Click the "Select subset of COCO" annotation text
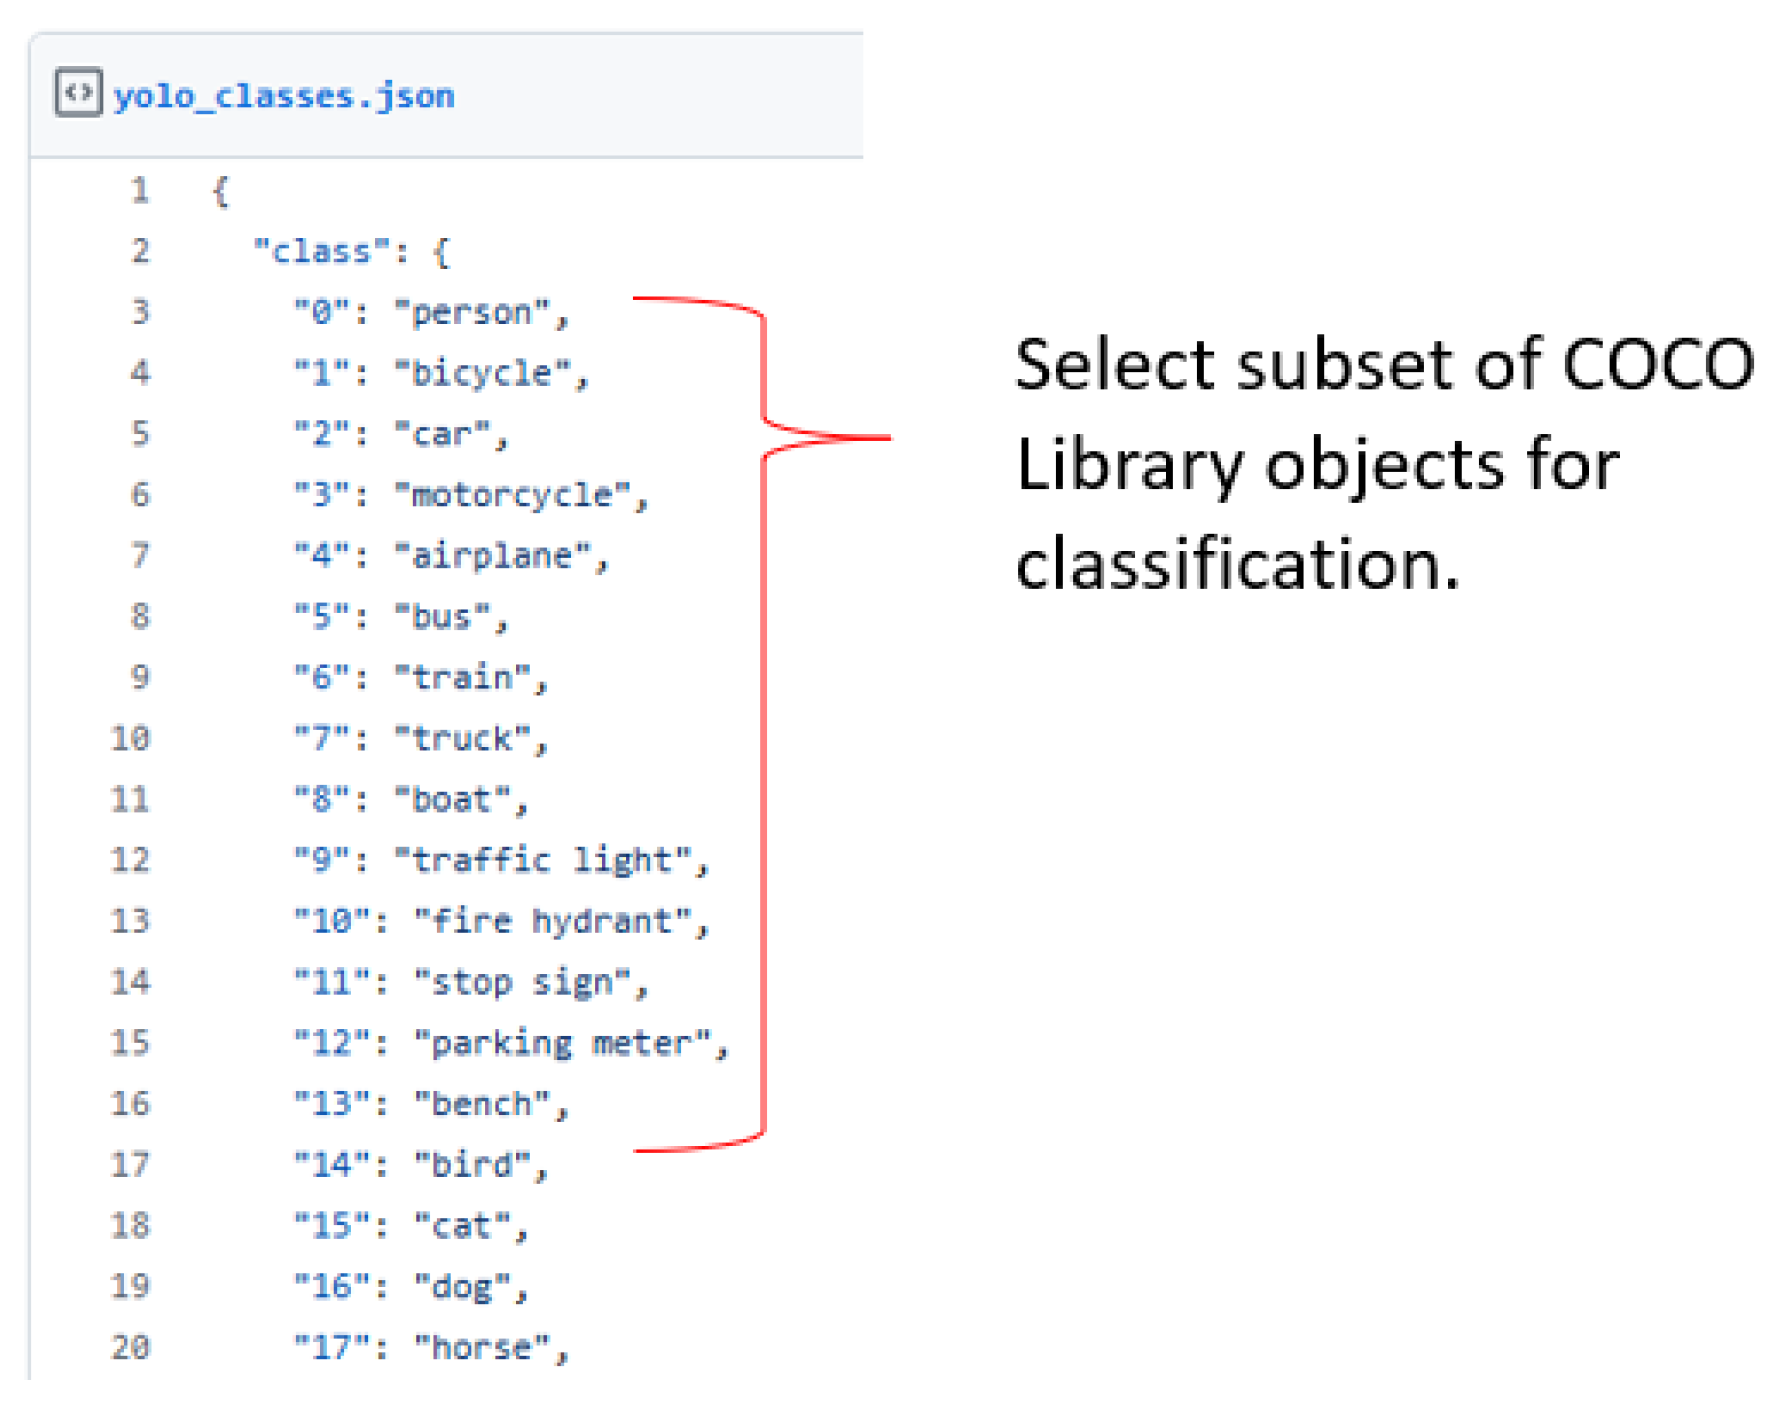Image resolution: width=1768 pixels, height=1408 pixels. tap(1383, 364)
